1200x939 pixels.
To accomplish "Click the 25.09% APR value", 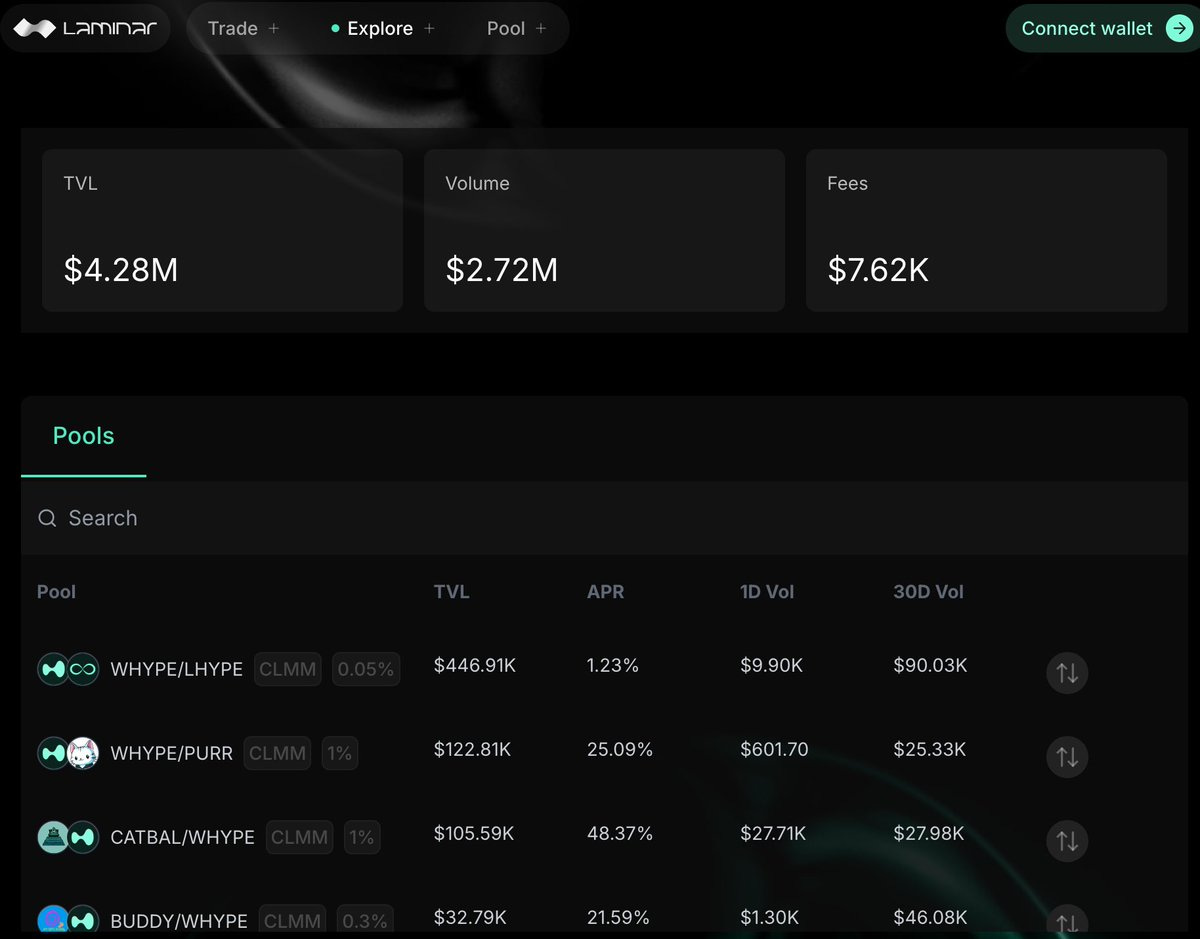I will tap(620, 749).
